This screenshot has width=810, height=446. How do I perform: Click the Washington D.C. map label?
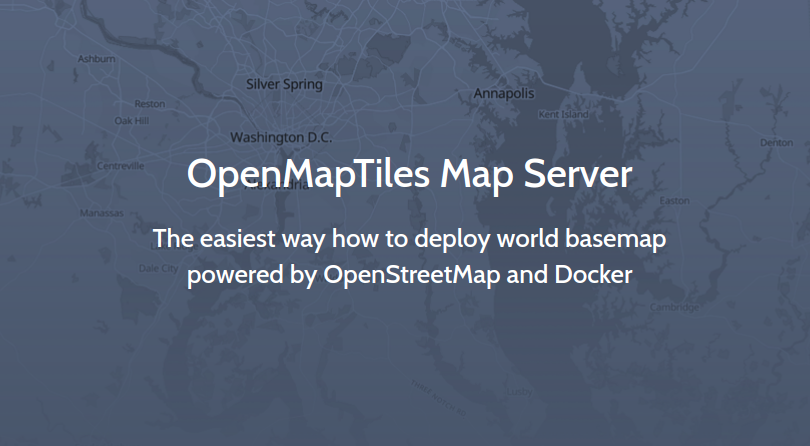[281, 137]
